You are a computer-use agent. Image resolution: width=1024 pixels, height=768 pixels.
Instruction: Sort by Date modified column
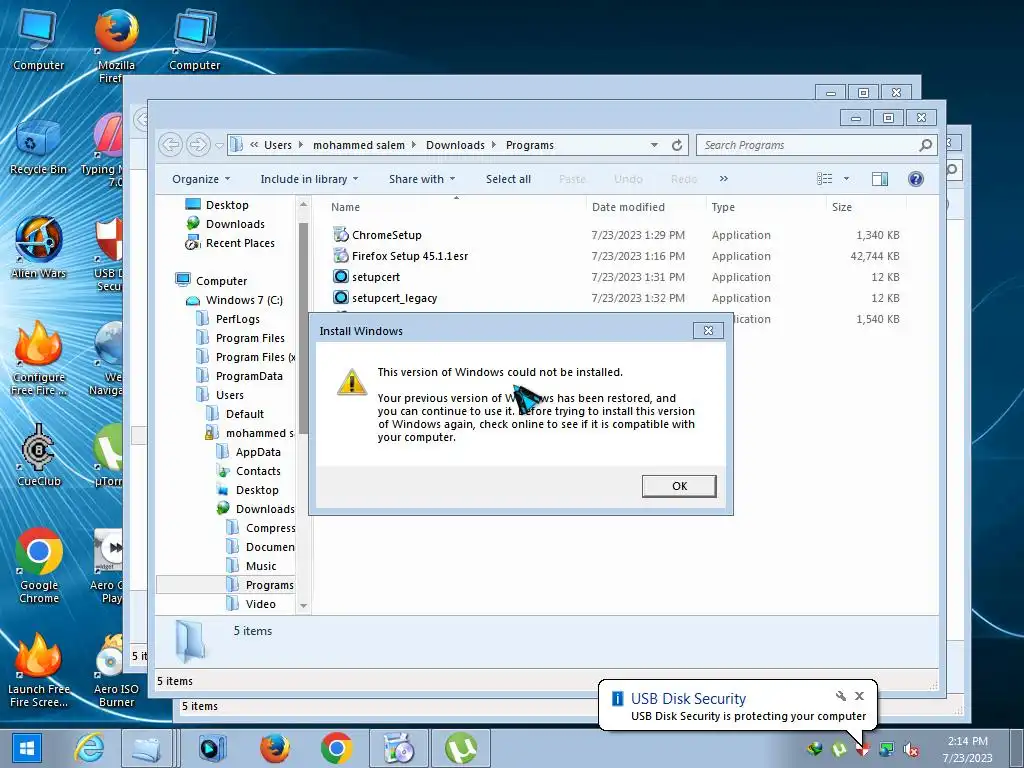pos(628,207)
